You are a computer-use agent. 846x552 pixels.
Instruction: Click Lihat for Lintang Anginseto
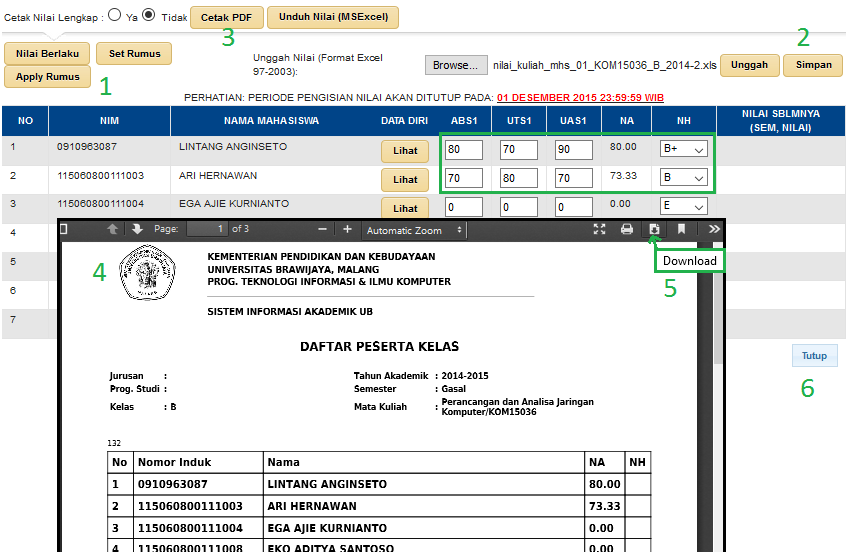tap(405, 151)
